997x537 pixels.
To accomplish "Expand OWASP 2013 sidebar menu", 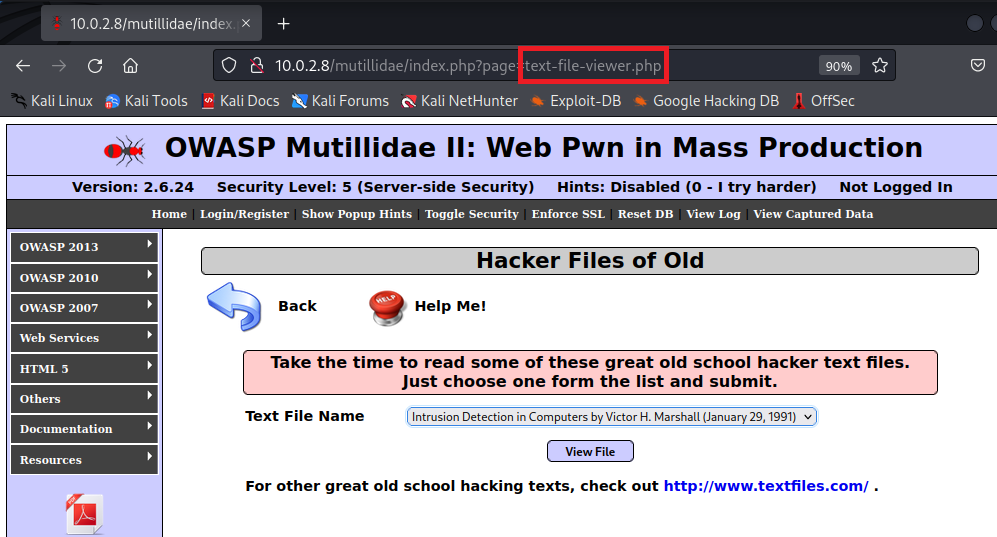I will pyautogui.click(x=84, y=247).
